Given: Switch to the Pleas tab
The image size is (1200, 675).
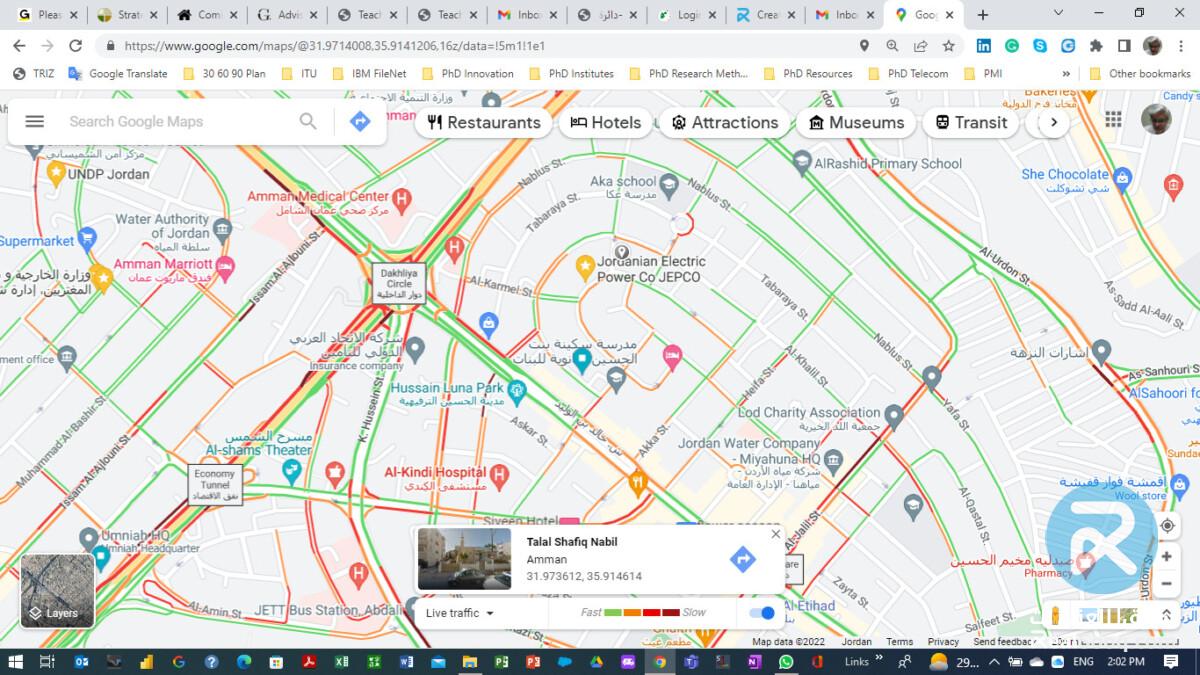Looking at the screenshot, I should click(46, 15).
